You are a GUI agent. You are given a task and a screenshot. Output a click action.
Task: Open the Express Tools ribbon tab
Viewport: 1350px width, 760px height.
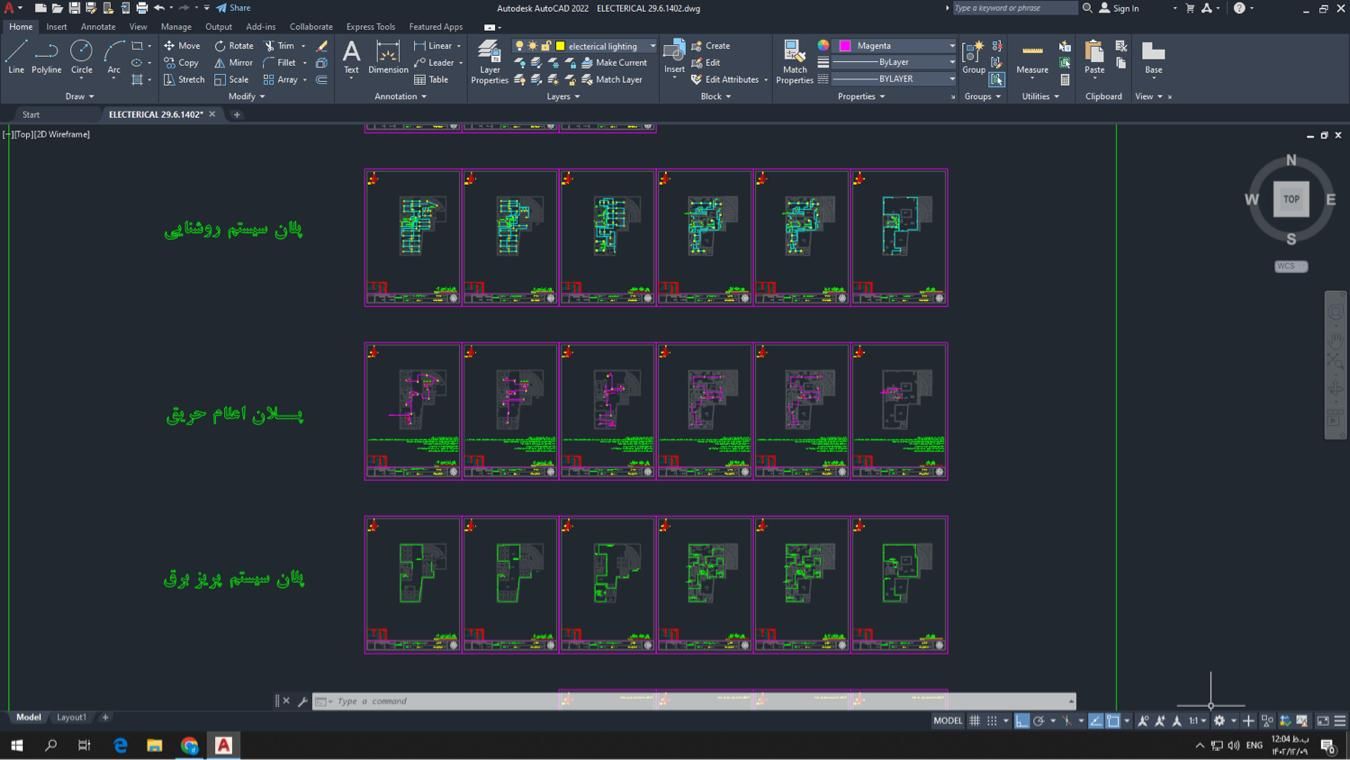tap(370, 27)
